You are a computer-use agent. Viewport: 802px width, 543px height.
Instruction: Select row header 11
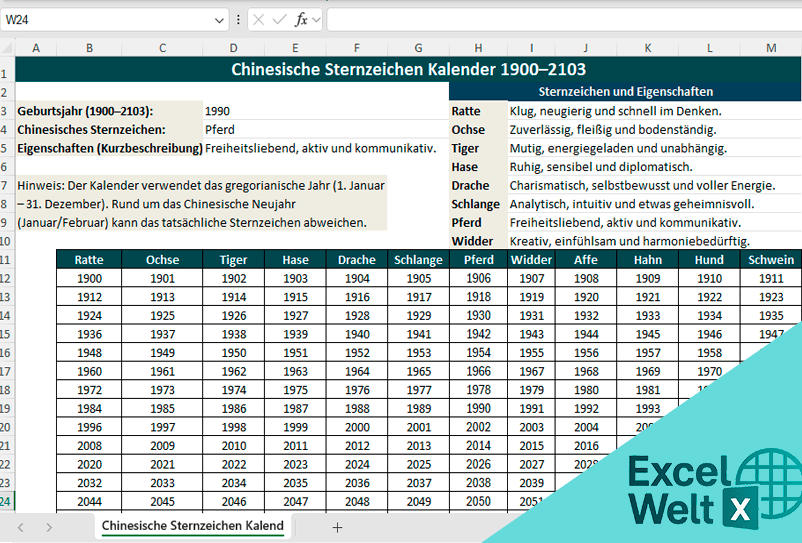pyautogui.click(x=7, y=260)
